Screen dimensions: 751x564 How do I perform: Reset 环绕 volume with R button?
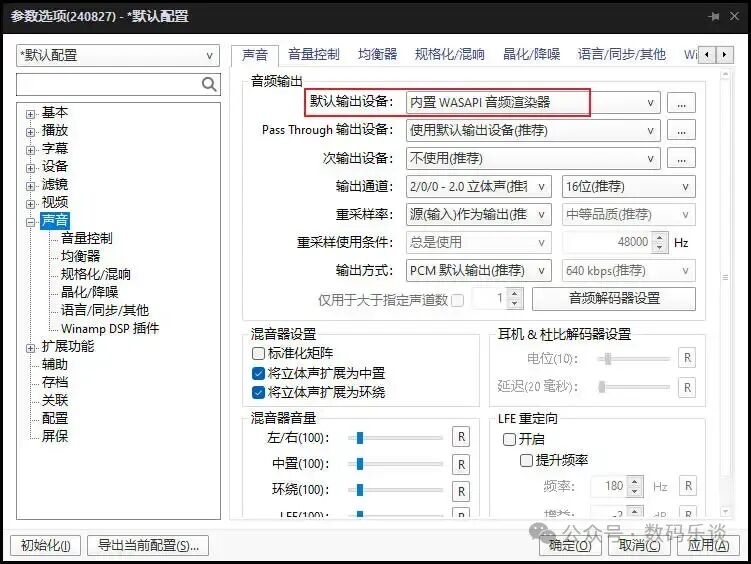[x=461, y=491]
